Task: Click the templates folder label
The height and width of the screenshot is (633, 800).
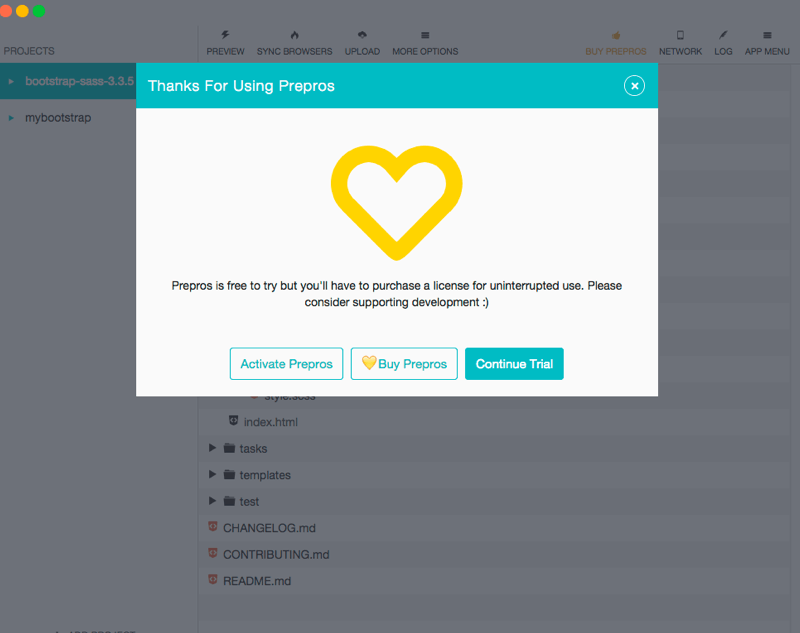Action: [x=265, y=475]
